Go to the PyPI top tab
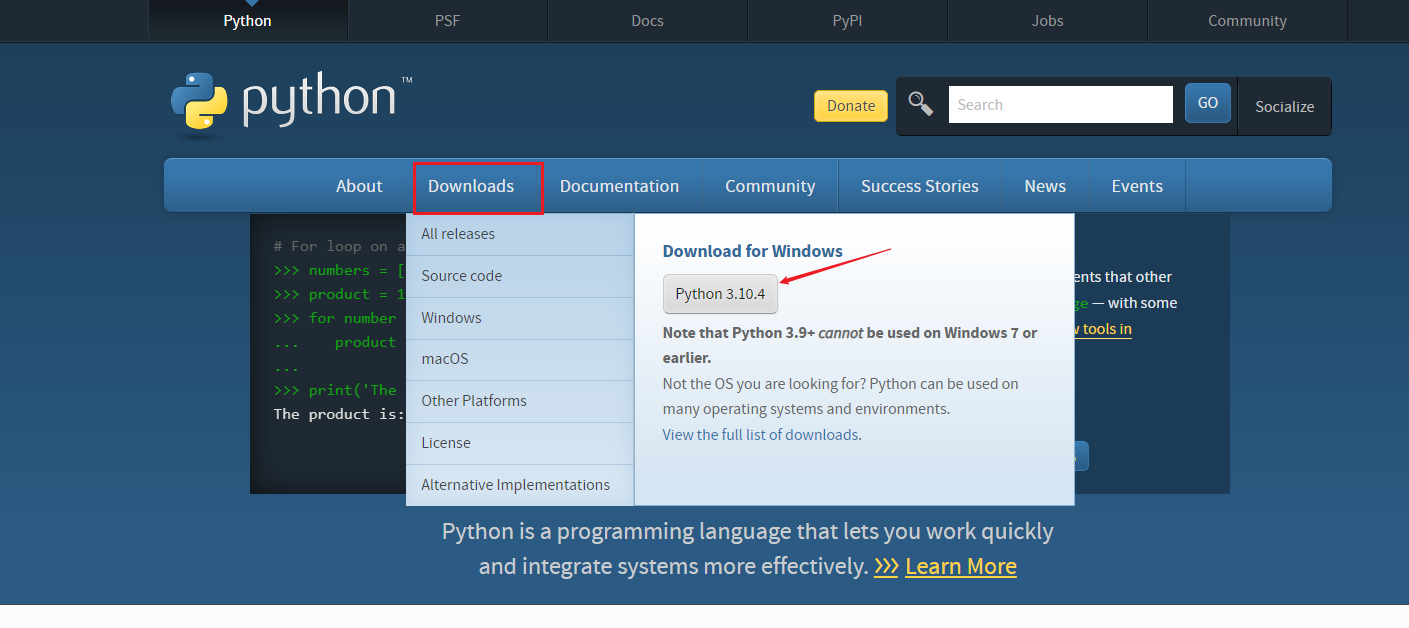The image size is (1409, 628). pyautogui.click(x=847, y=20)
